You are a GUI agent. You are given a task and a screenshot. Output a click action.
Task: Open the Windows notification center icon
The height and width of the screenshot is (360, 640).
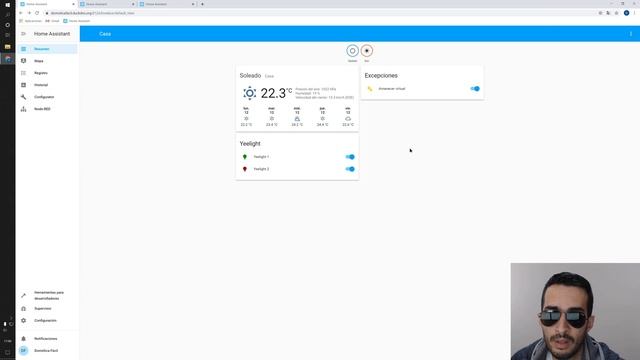[7, 352]
